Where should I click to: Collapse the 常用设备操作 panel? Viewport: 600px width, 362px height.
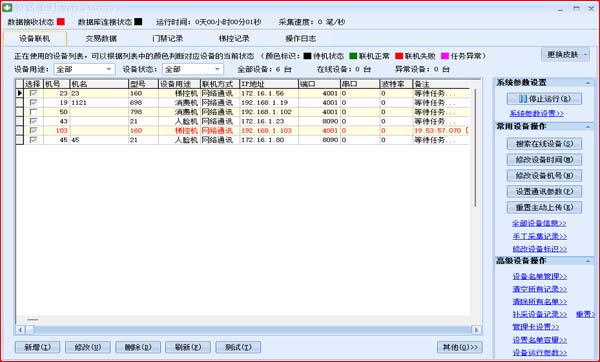pyautogui.click(x=588, y=126)
